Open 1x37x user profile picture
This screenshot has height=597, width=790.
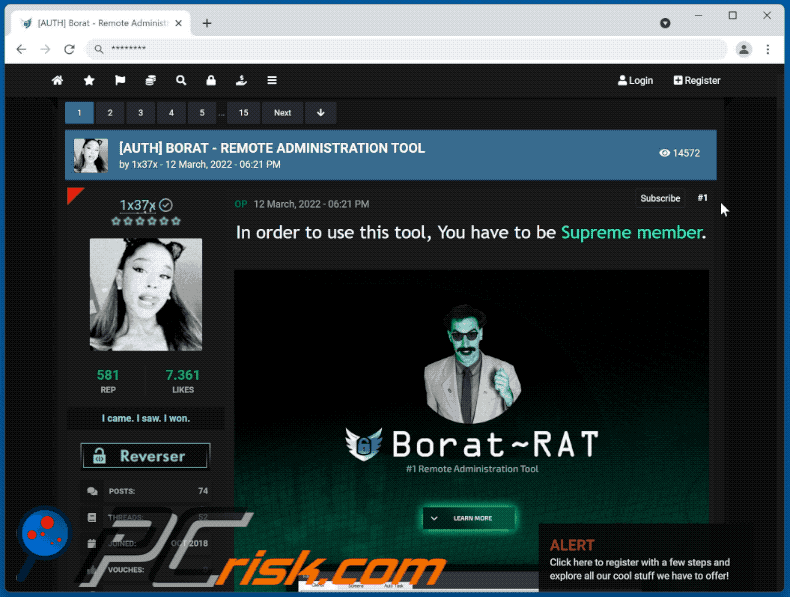tap(146, 294)
